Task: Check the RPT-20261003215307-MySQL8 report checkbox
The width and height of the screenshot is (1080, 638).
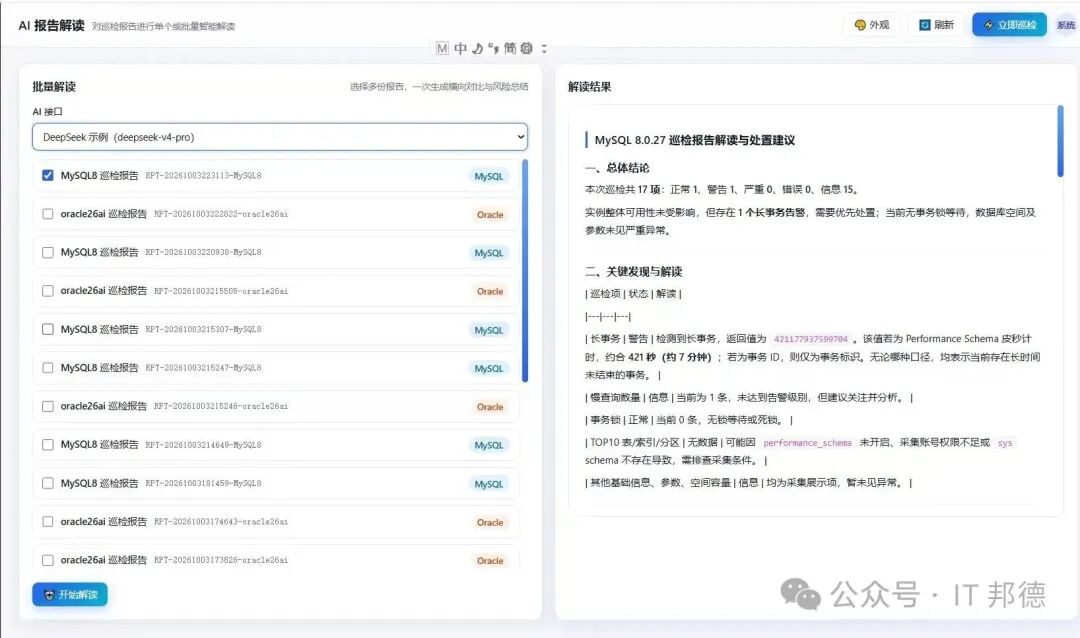Action: (x=48, y=329)
